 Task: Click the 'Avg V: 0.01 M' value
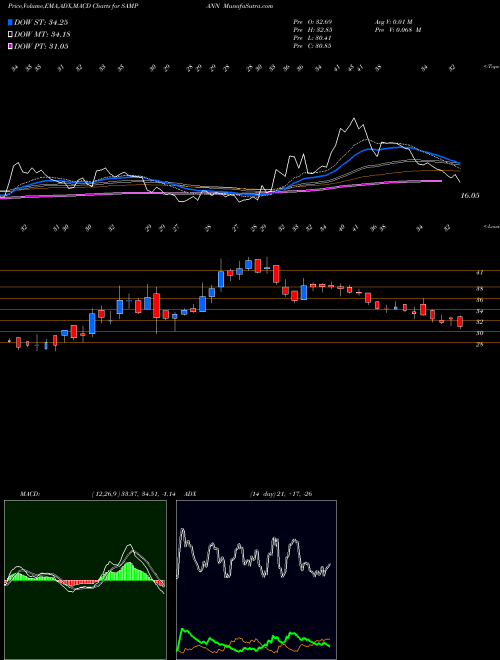click(396, 21)
